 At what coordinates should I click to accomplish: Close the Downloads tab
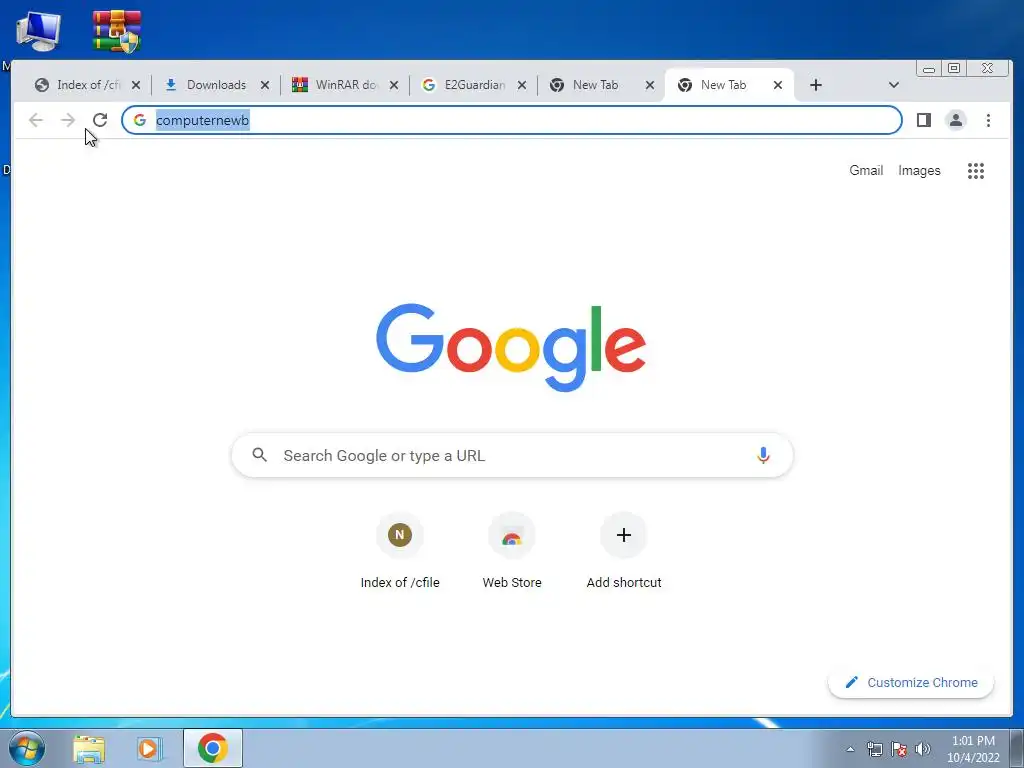264,85
